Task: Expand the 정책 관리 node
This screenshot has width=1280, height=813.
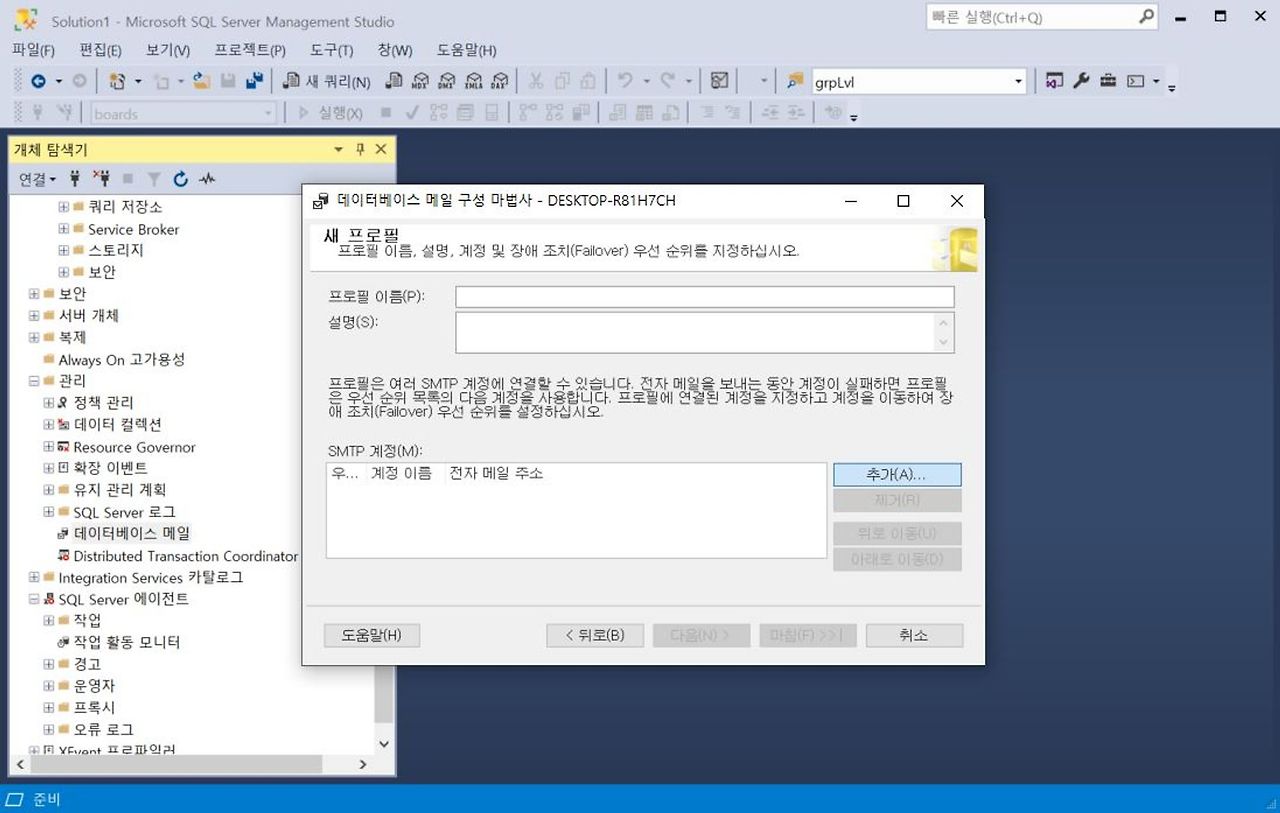Action: (x=49, y=403)
